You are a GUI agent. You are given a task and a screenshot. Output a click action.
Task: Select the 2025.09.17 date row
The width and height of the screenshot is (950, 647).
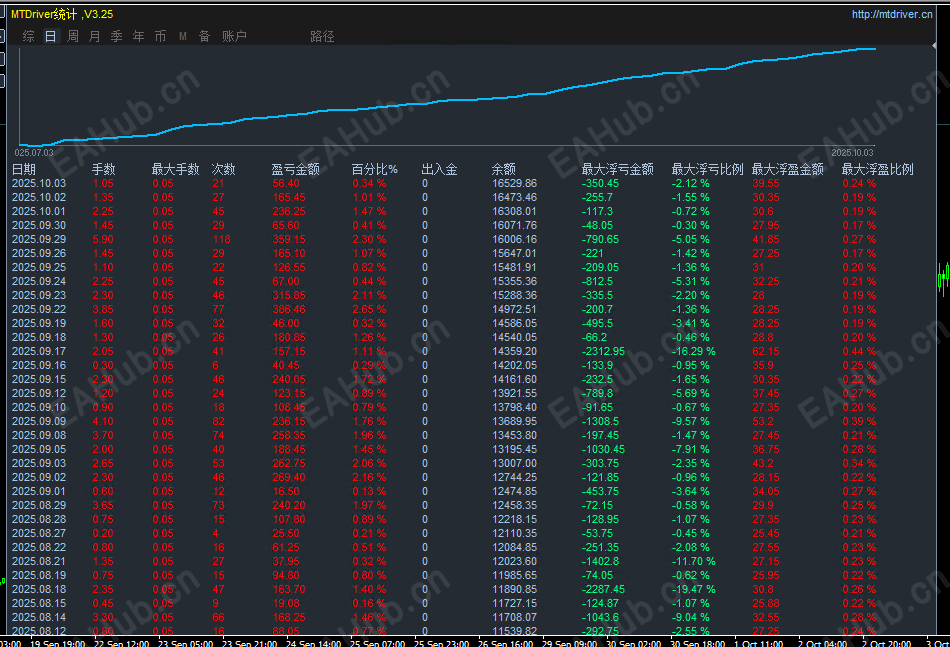coord(39,351)
